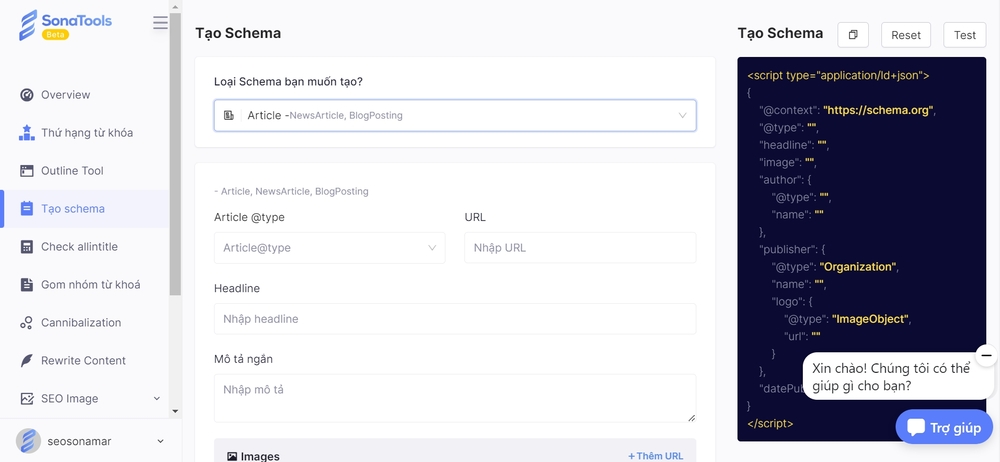The width and height of the screenshot is (1000, 462).
Task: Go to Outline Tool
Action: (x=72, y=171)
